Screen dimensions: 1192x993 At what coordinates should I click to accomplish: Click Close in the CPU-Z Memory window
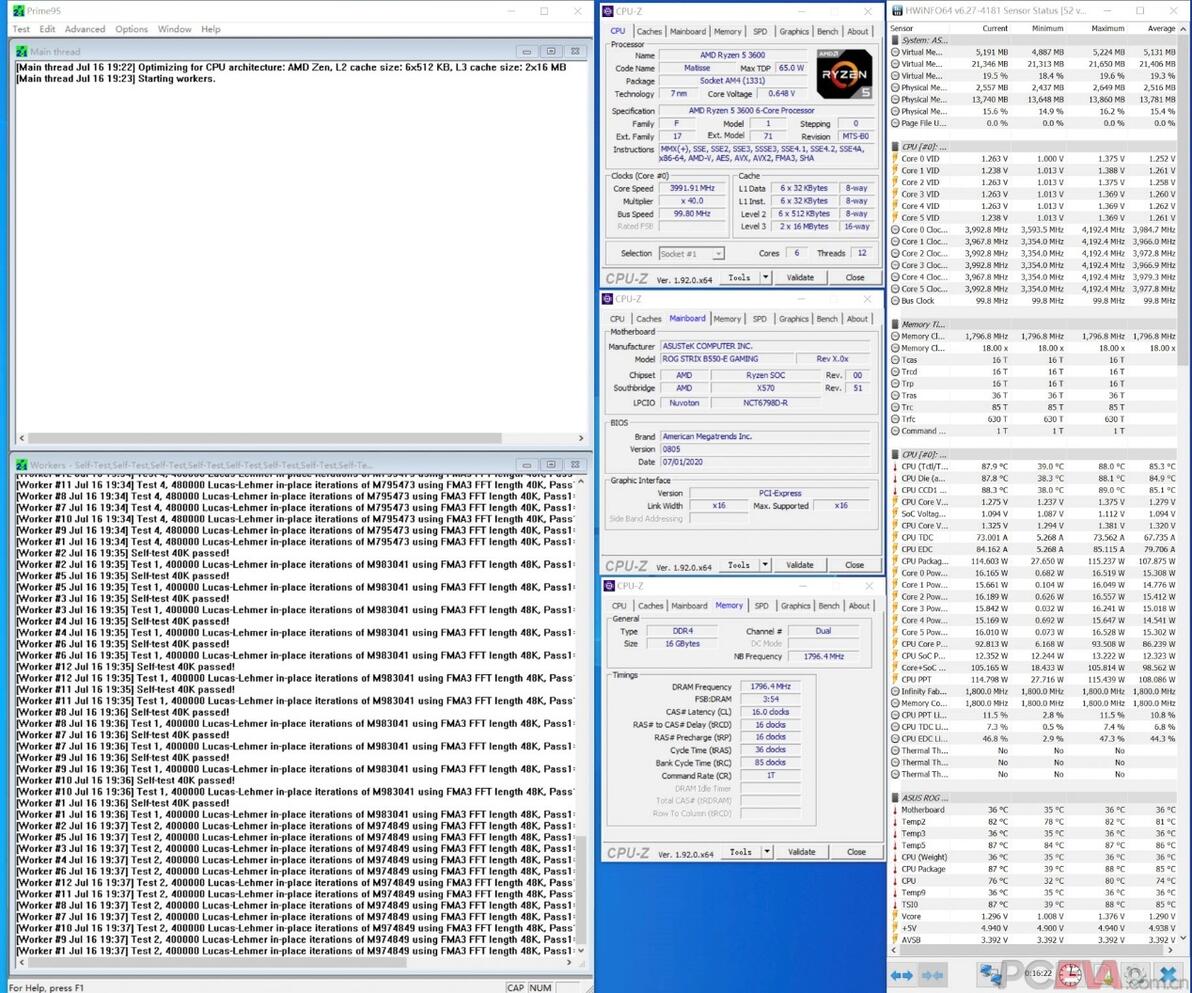pyautogui.click(x=856, y=852)
